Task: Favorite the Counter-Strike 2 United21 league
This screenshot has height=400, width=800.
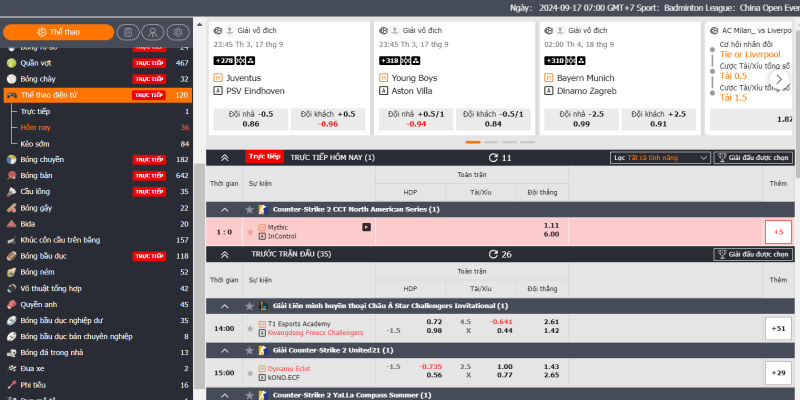Action: [x=250, y=351]
